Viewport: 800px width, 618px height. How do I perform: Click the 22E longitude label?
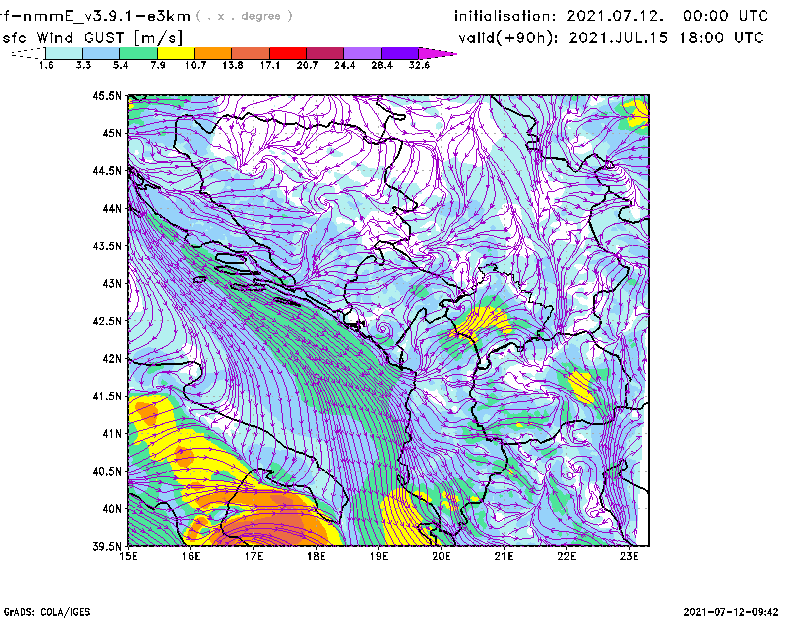point(567,556)
